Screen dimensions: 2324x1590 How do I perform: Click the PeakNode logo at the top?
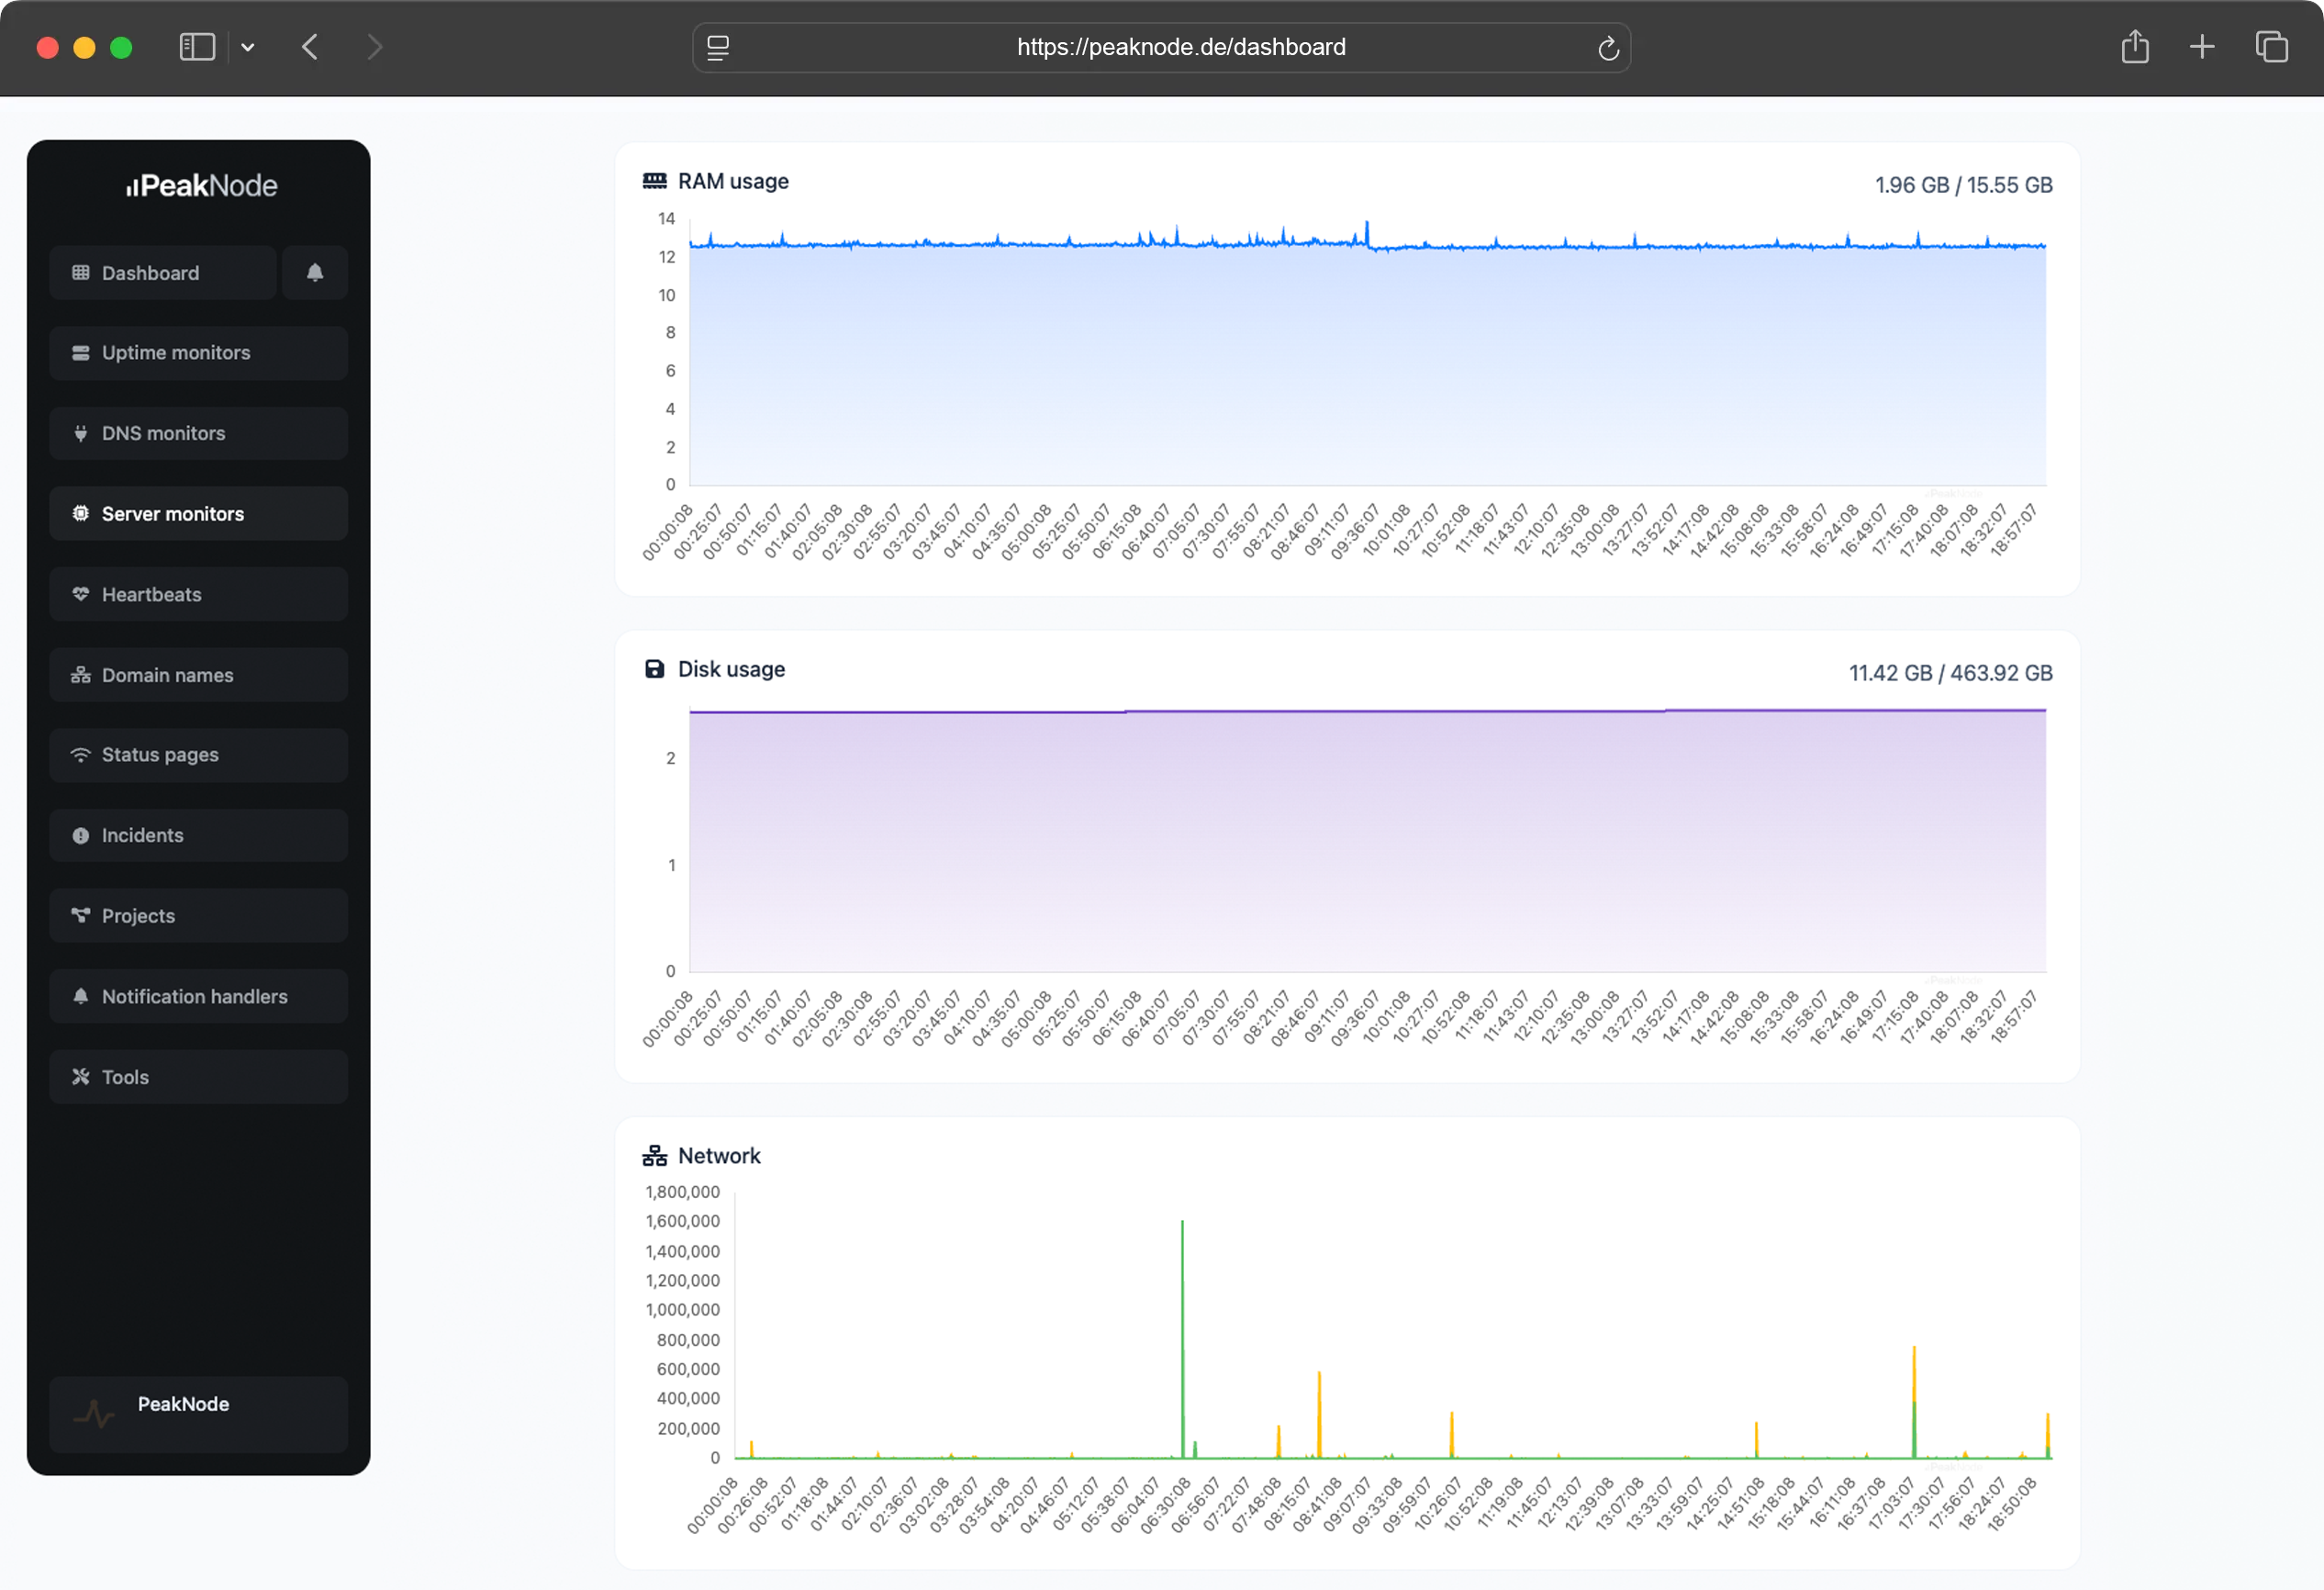200,184
